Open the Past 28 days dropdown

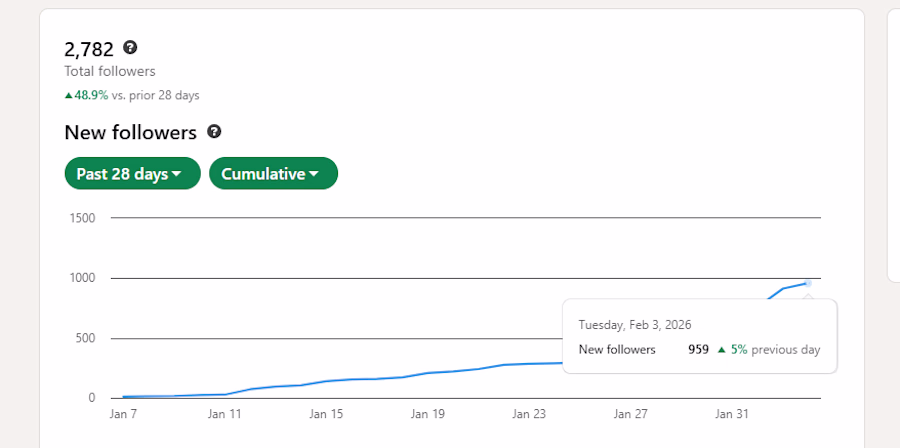pyautogui.click(x=133, y=173)
